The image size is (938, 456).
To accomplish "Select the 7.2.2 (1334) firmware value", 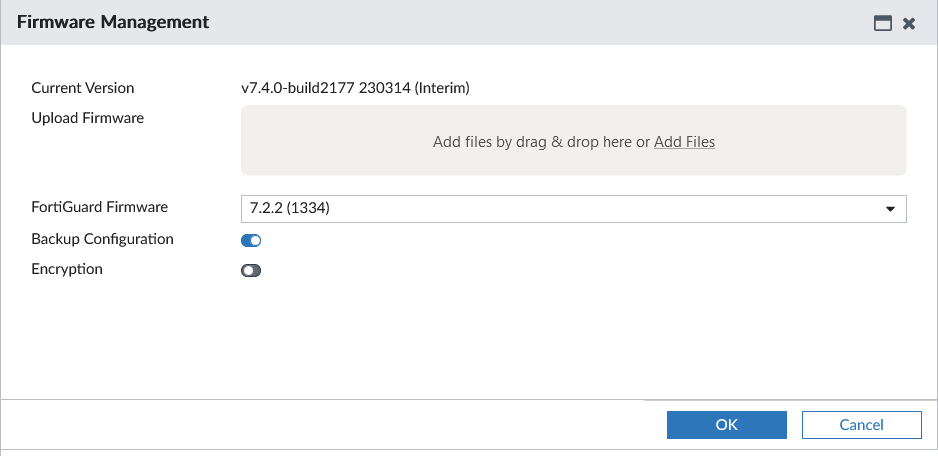I will tap(286, 208).
